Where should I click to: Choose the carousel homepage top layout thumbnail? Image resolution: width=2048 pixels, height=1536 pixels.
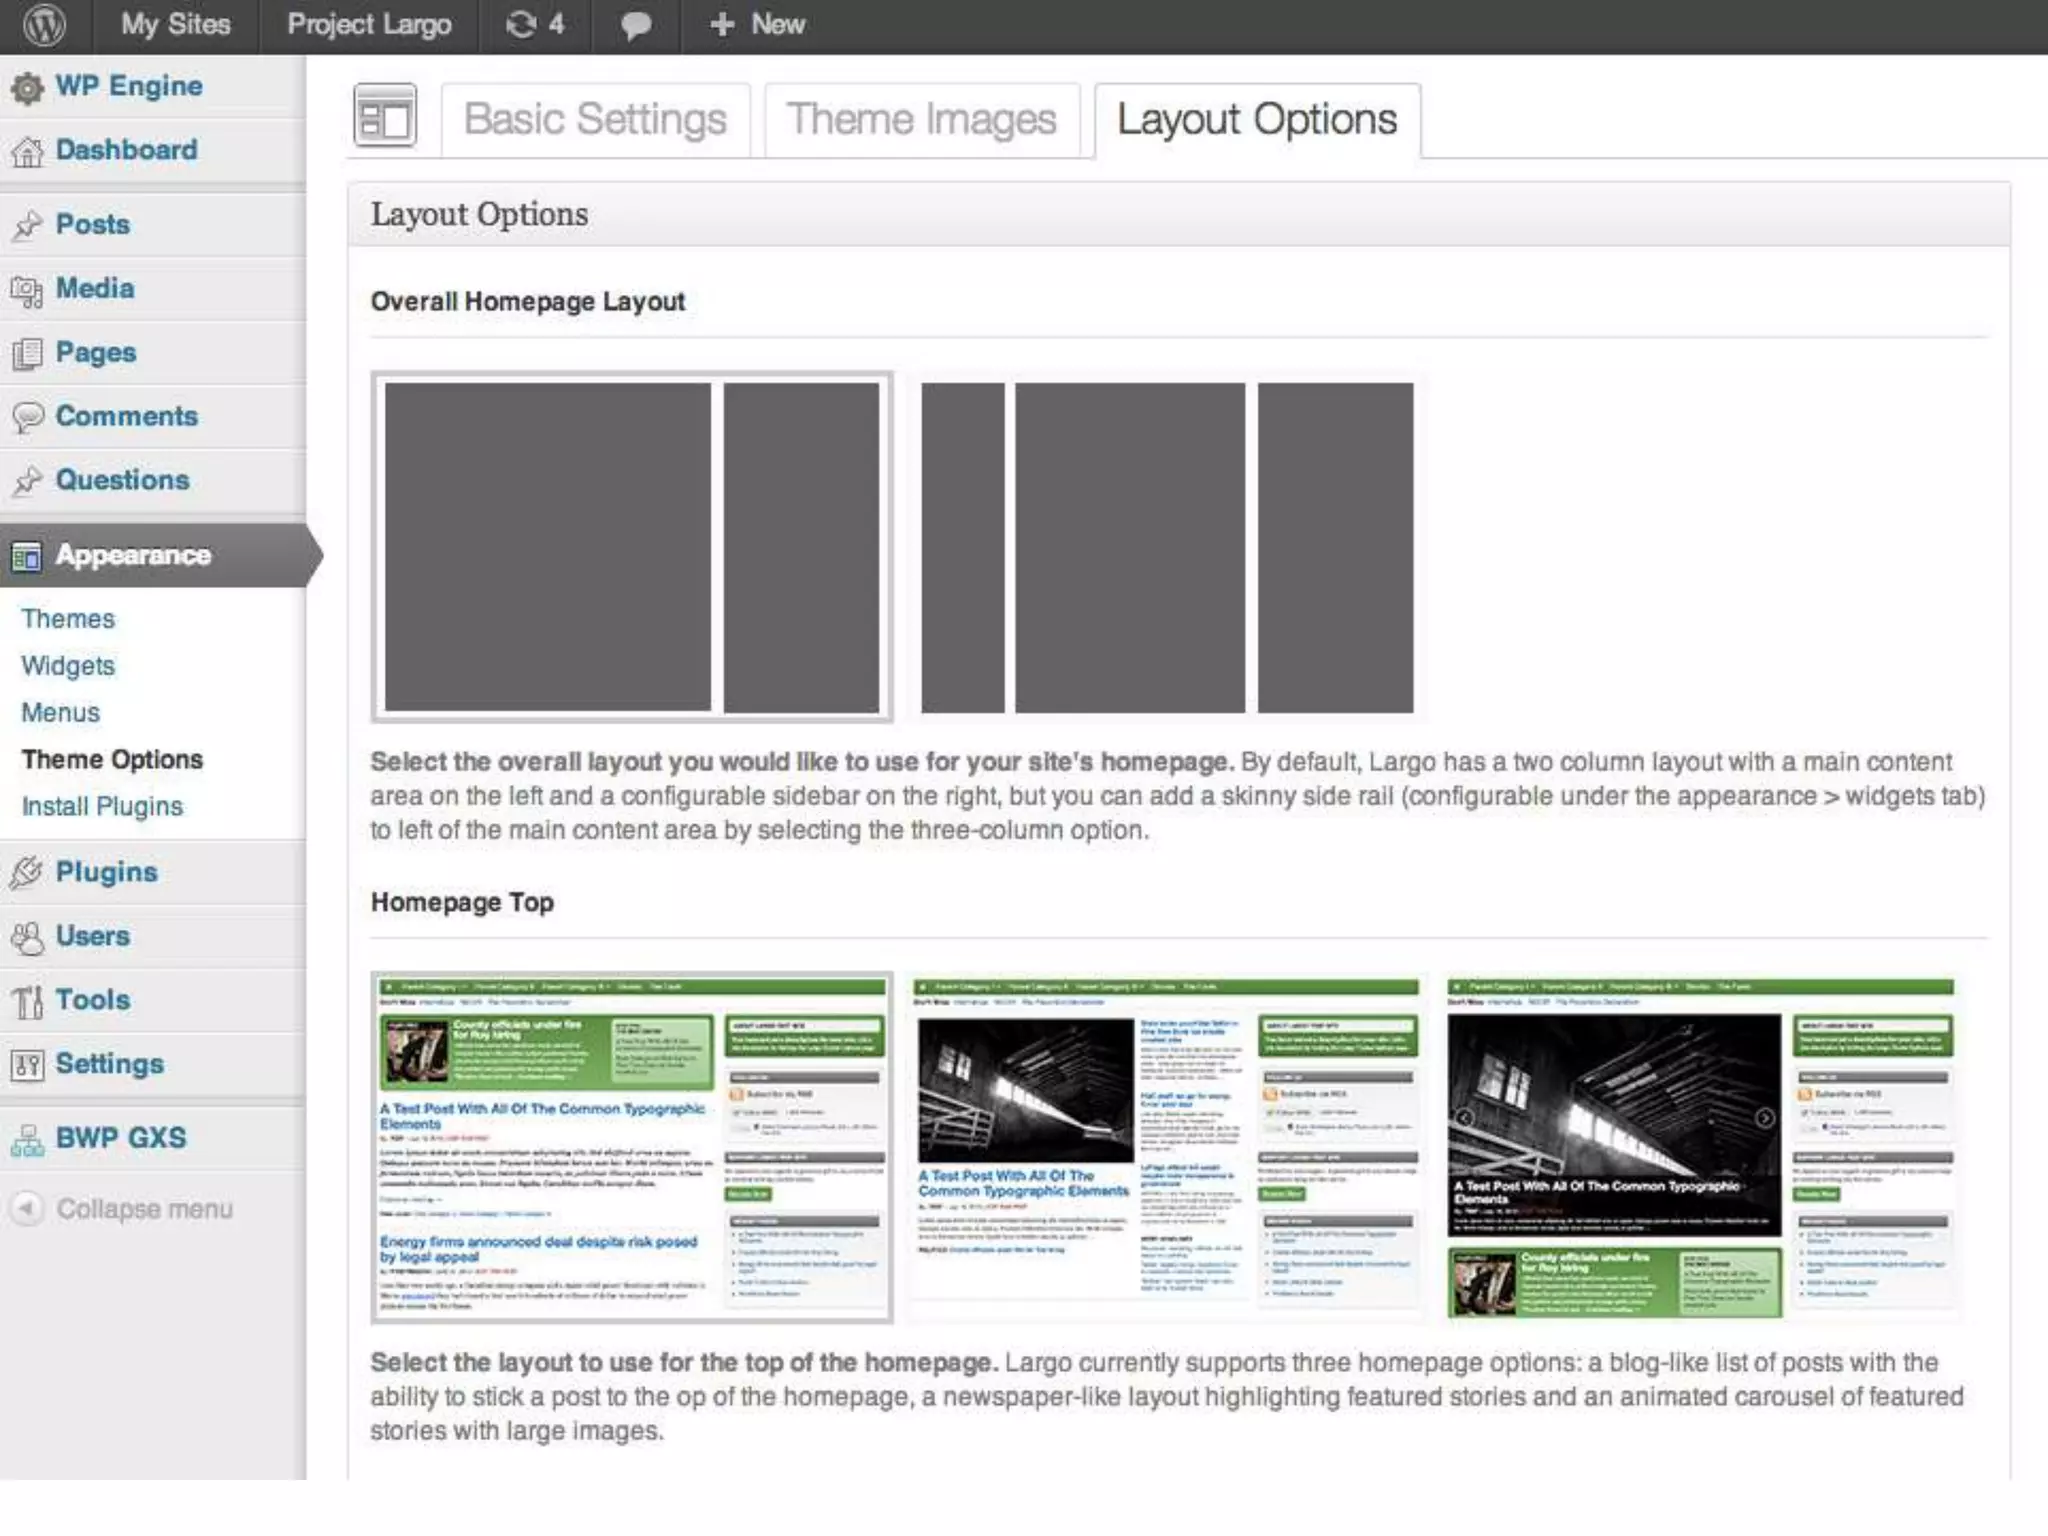(1700, 1146)
